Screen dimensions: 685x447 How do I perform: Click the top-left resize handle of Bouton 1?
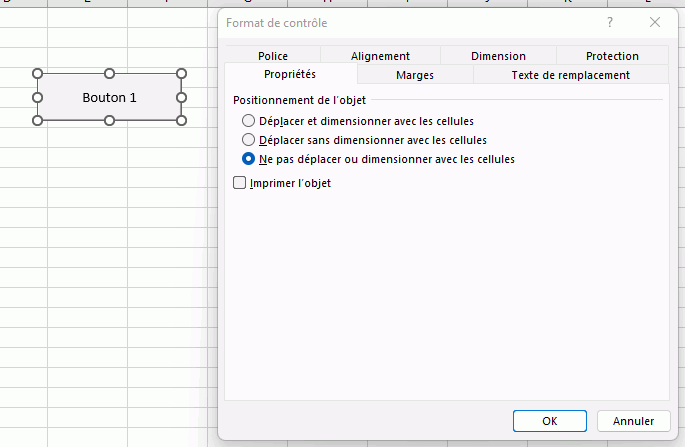pos(38,73)
